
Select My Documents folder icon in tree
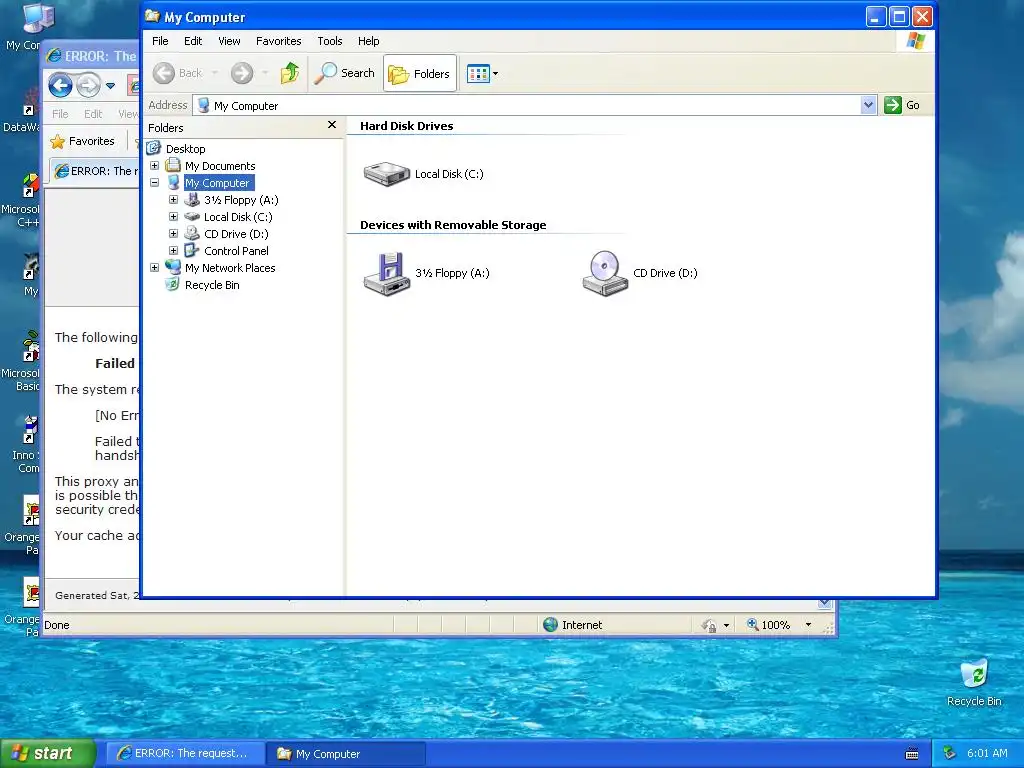pos(173,165)
